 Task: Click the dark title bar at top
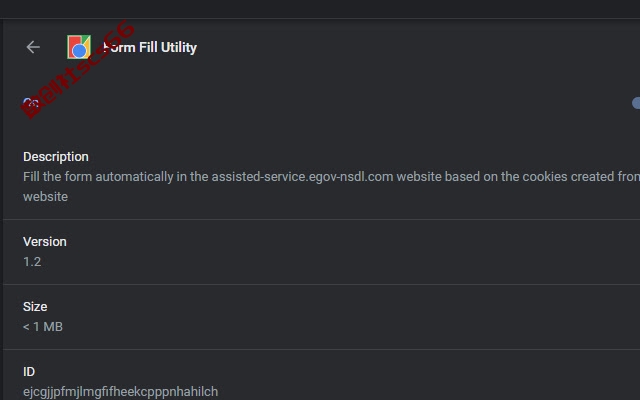[320, 9]
